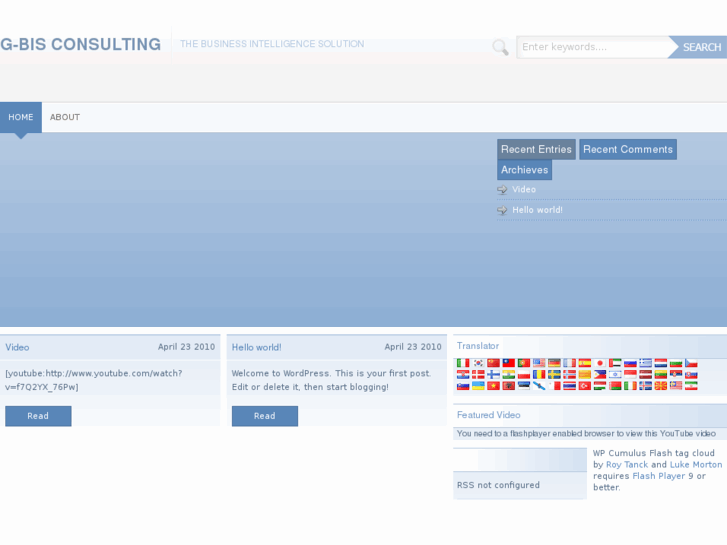
Task: Select the Romanian flag icon
Action: (x=539, y=374)
